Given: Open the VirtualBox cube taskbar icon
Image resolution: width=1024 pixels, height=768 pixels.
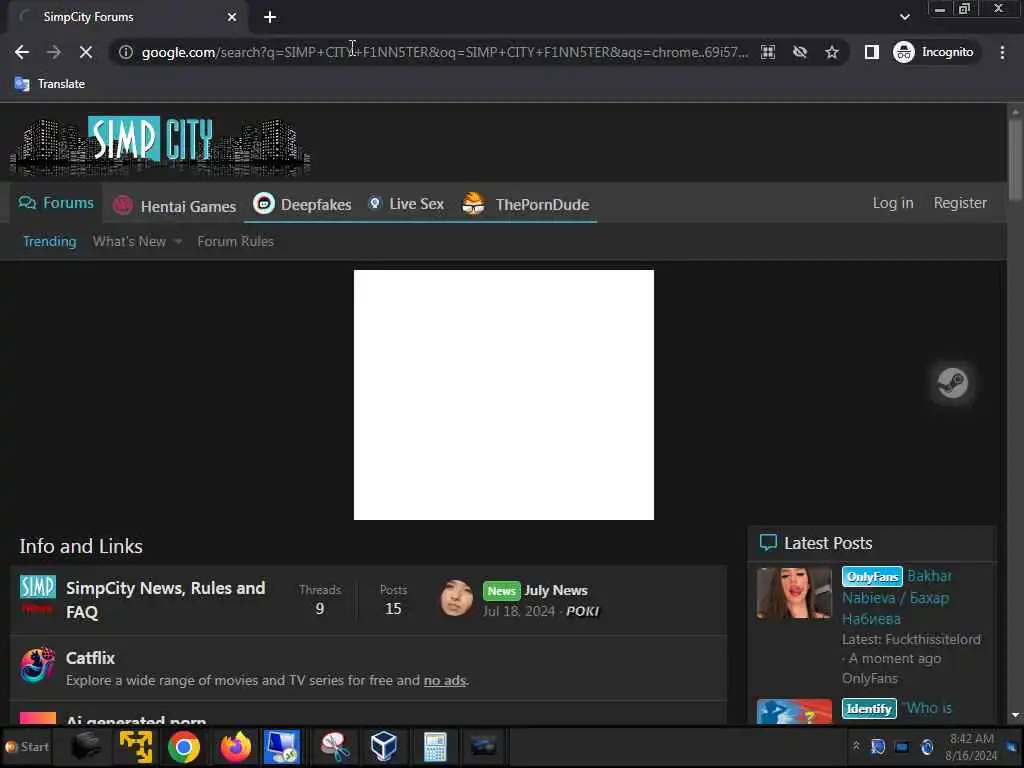Looking at the screenshot, I should click(x=383, y=746).
